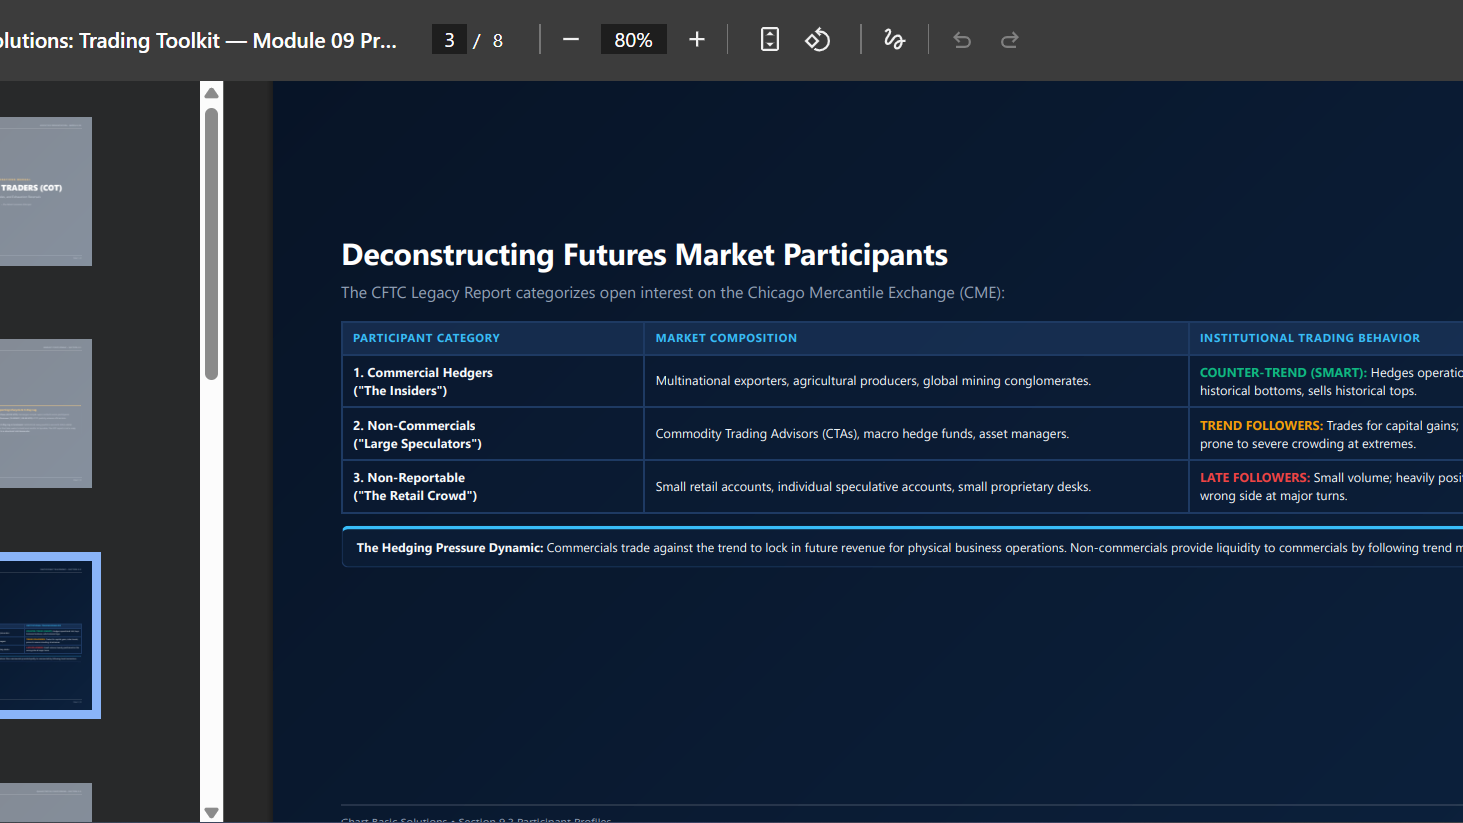The width and height of the screenshot is (1463, 823).
Task: Click The Hedging Pressure Dynamic note
Action: 902,548
